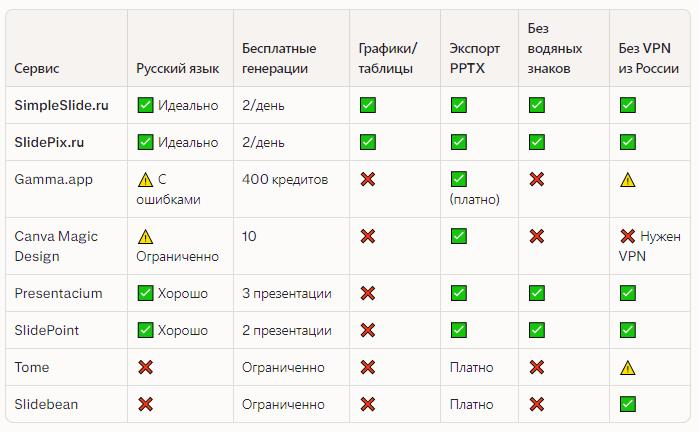Click the green checkmark next to SlidePix.ru 'Идеально'

pyautogui.click(x=145, y=142)
